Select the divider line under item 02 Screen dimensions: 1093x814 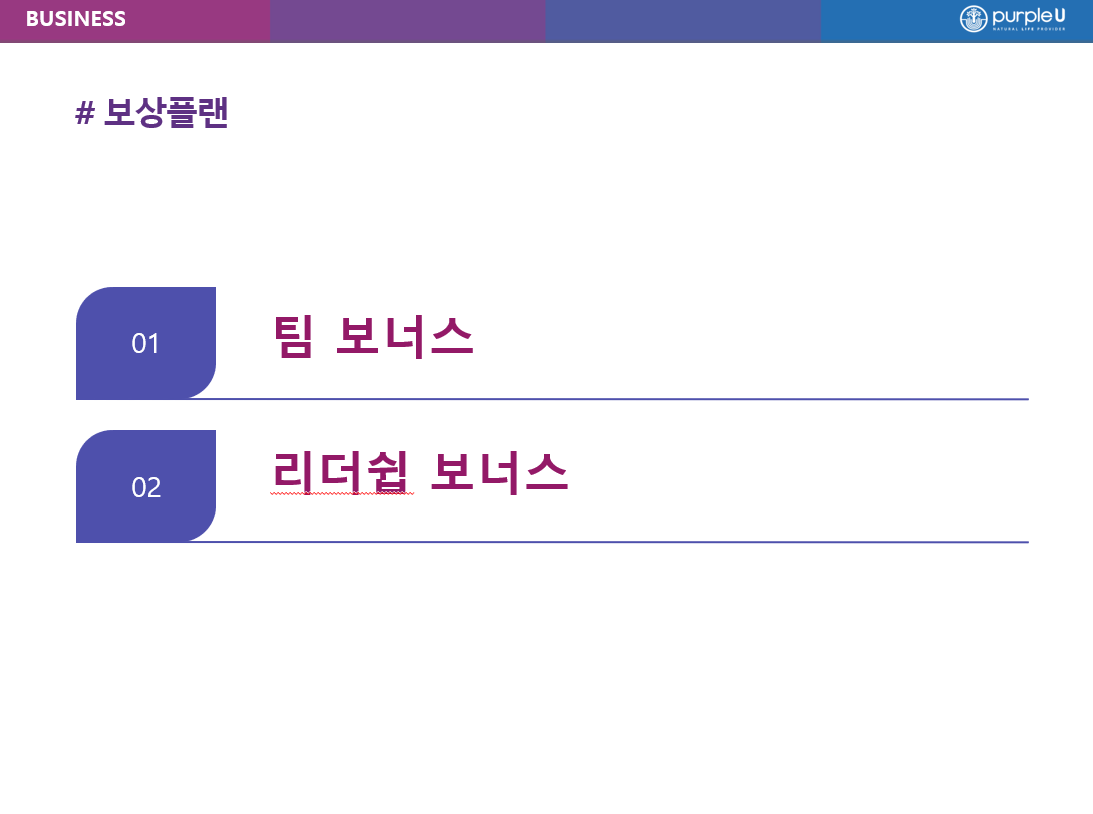coord(552,542)
